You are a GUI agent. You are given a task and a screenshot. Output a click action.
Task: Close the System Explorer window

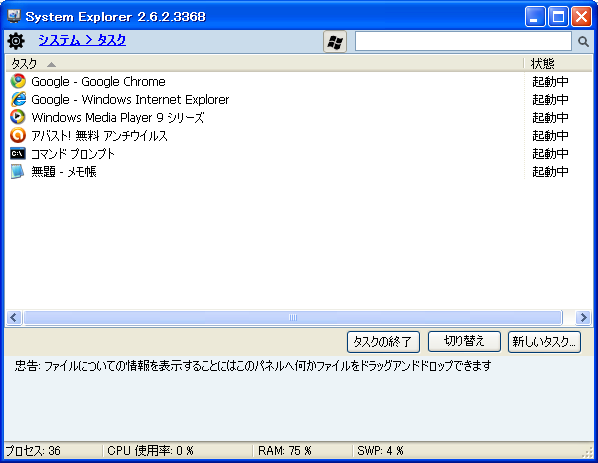(581, 16)
